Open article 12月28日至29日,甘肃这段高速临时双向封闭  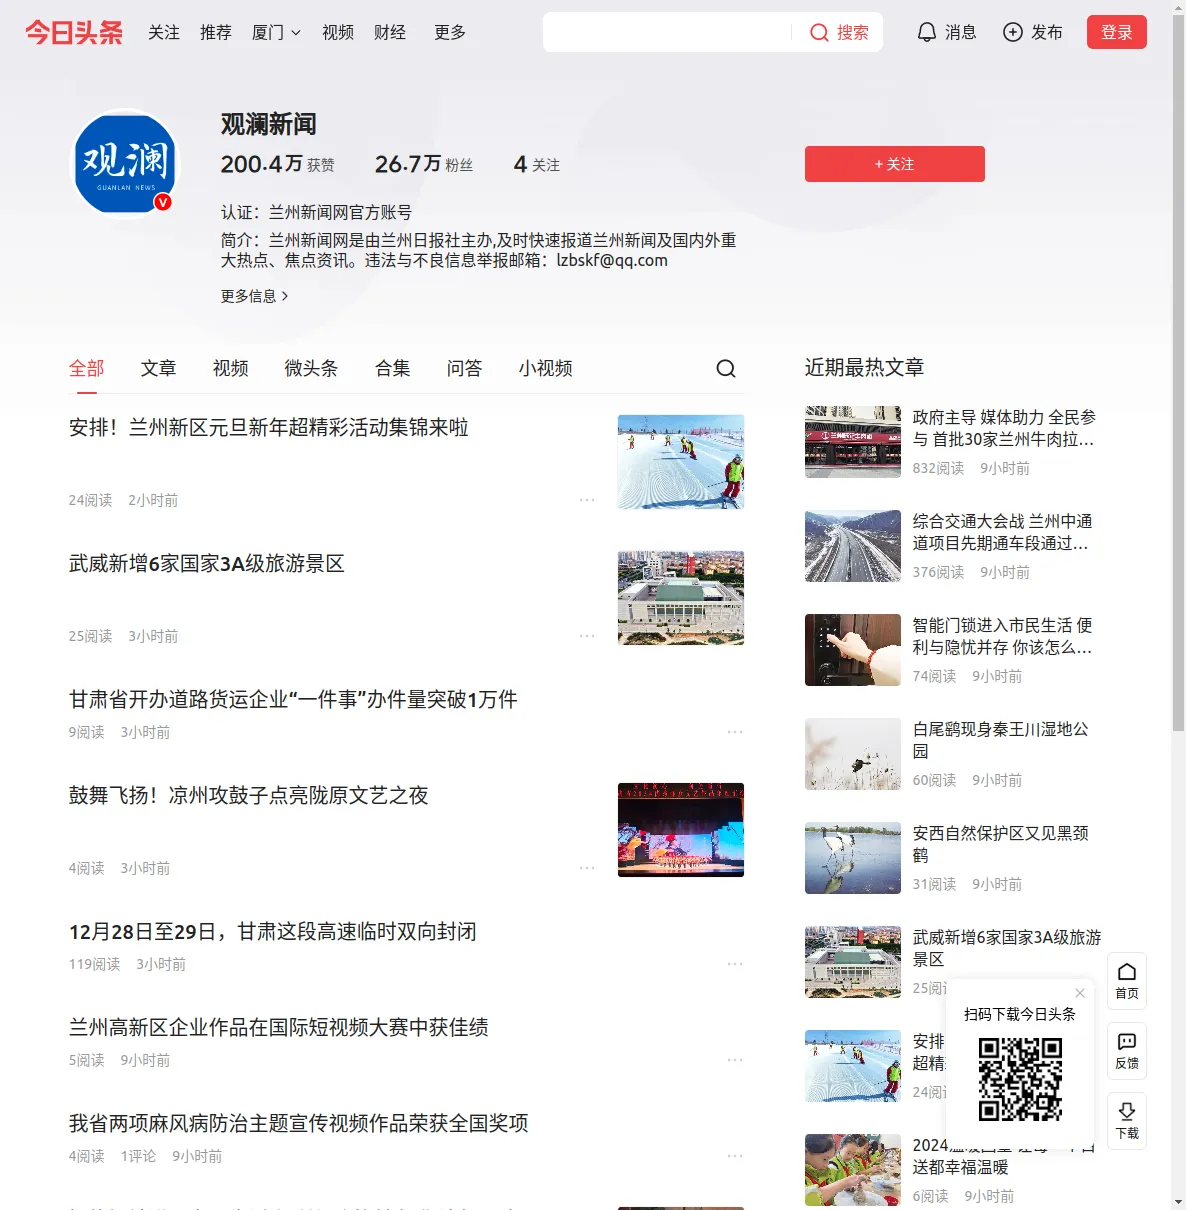coord(273,932)
